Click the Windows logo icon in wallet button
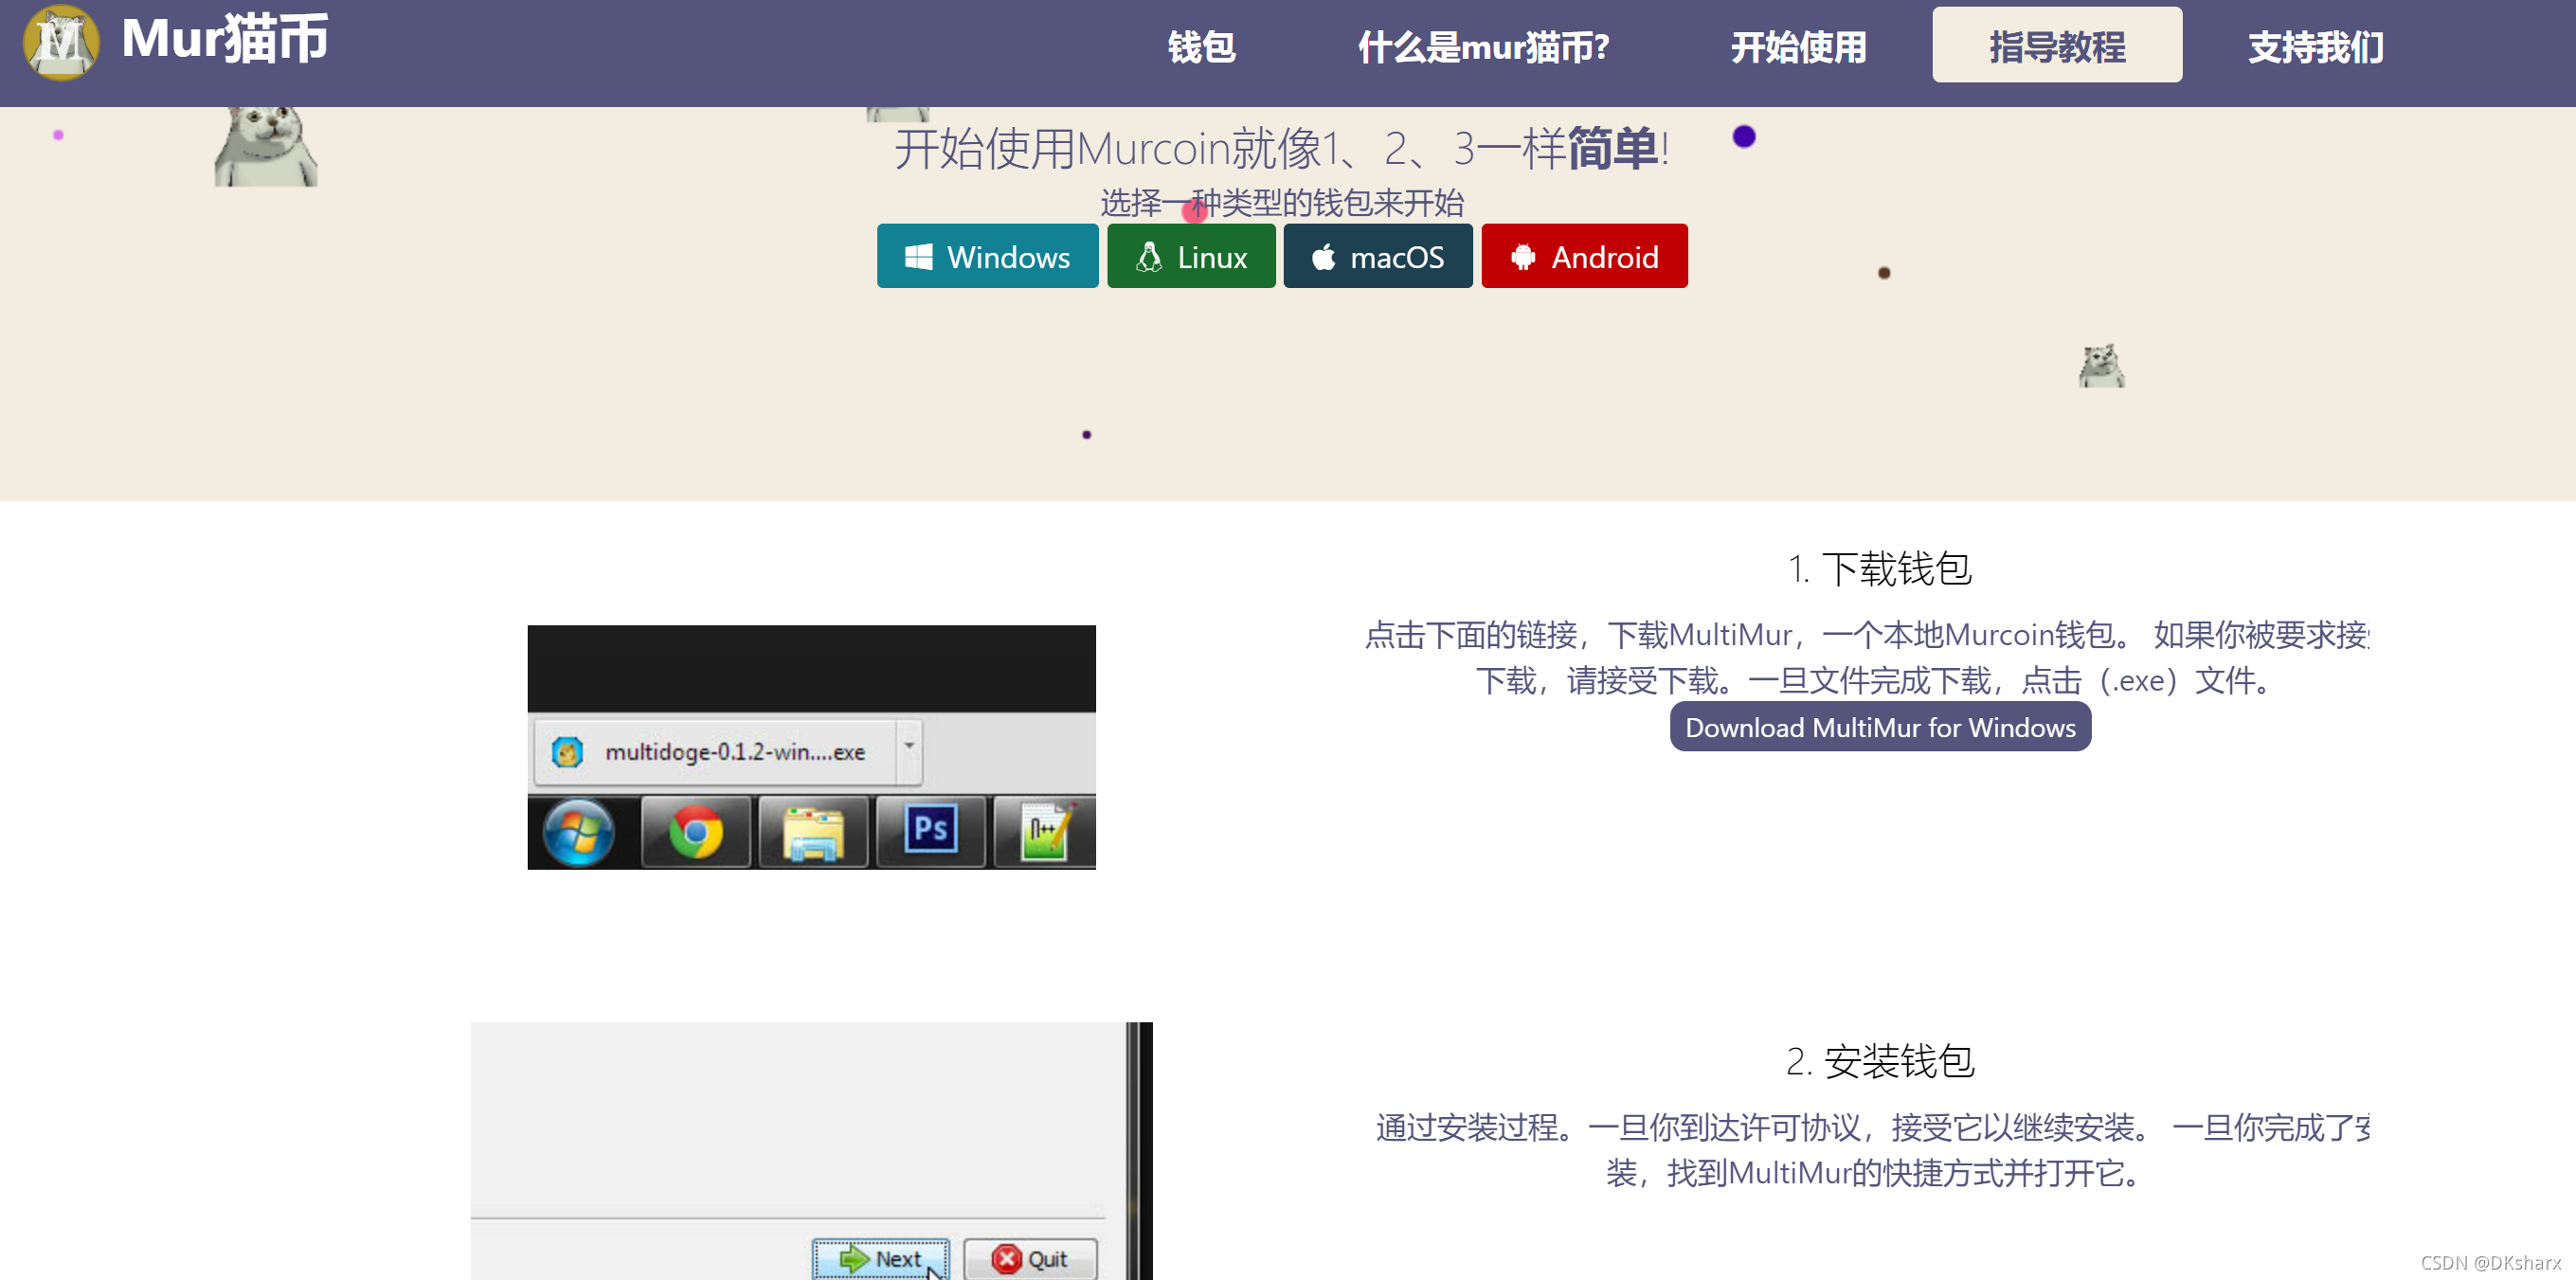 [x=918, y=257]
